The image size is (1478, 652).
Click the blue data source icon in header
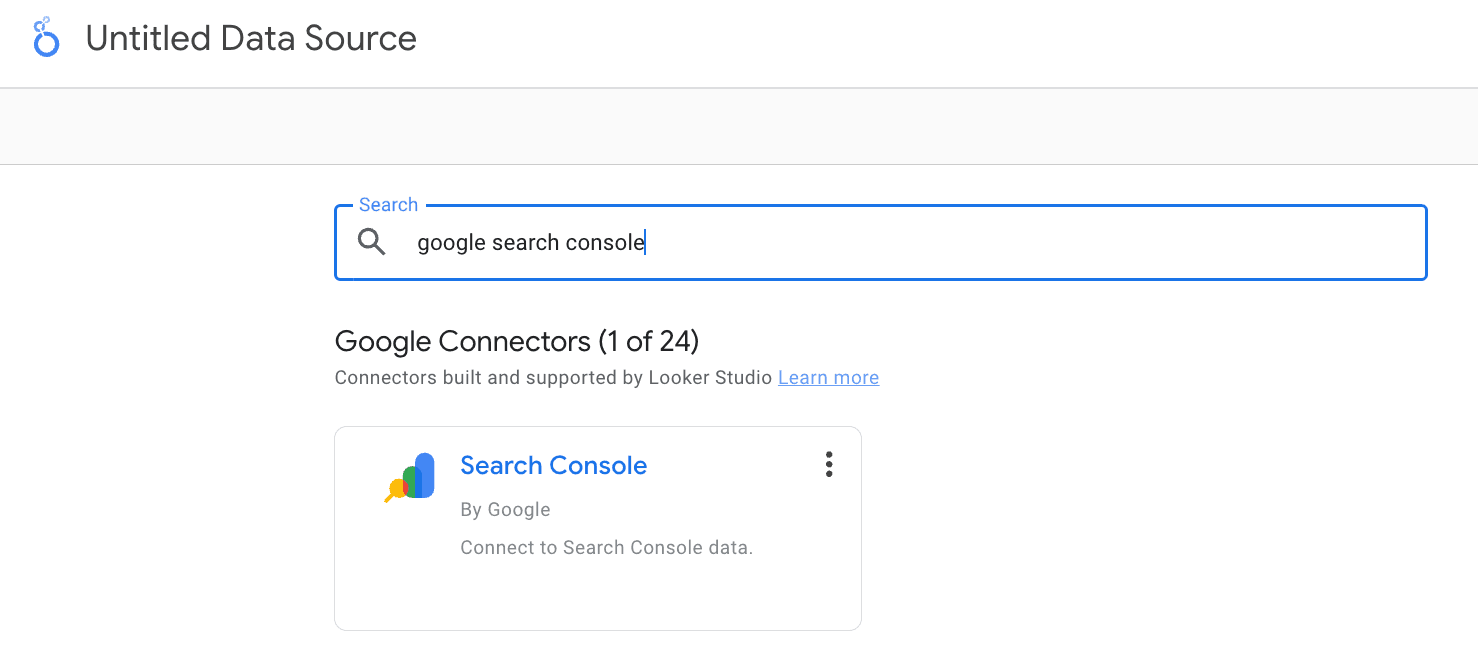click(45, 37)
